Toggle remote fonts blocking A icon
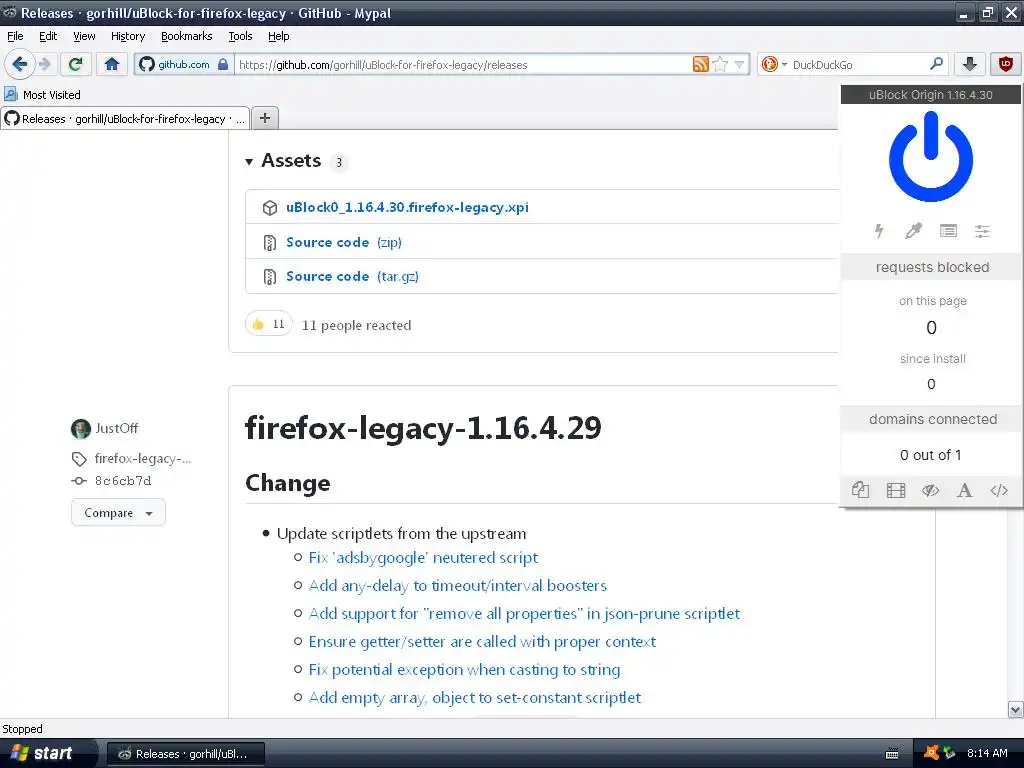The image size is (1024, 768). [x=965, y=490]
